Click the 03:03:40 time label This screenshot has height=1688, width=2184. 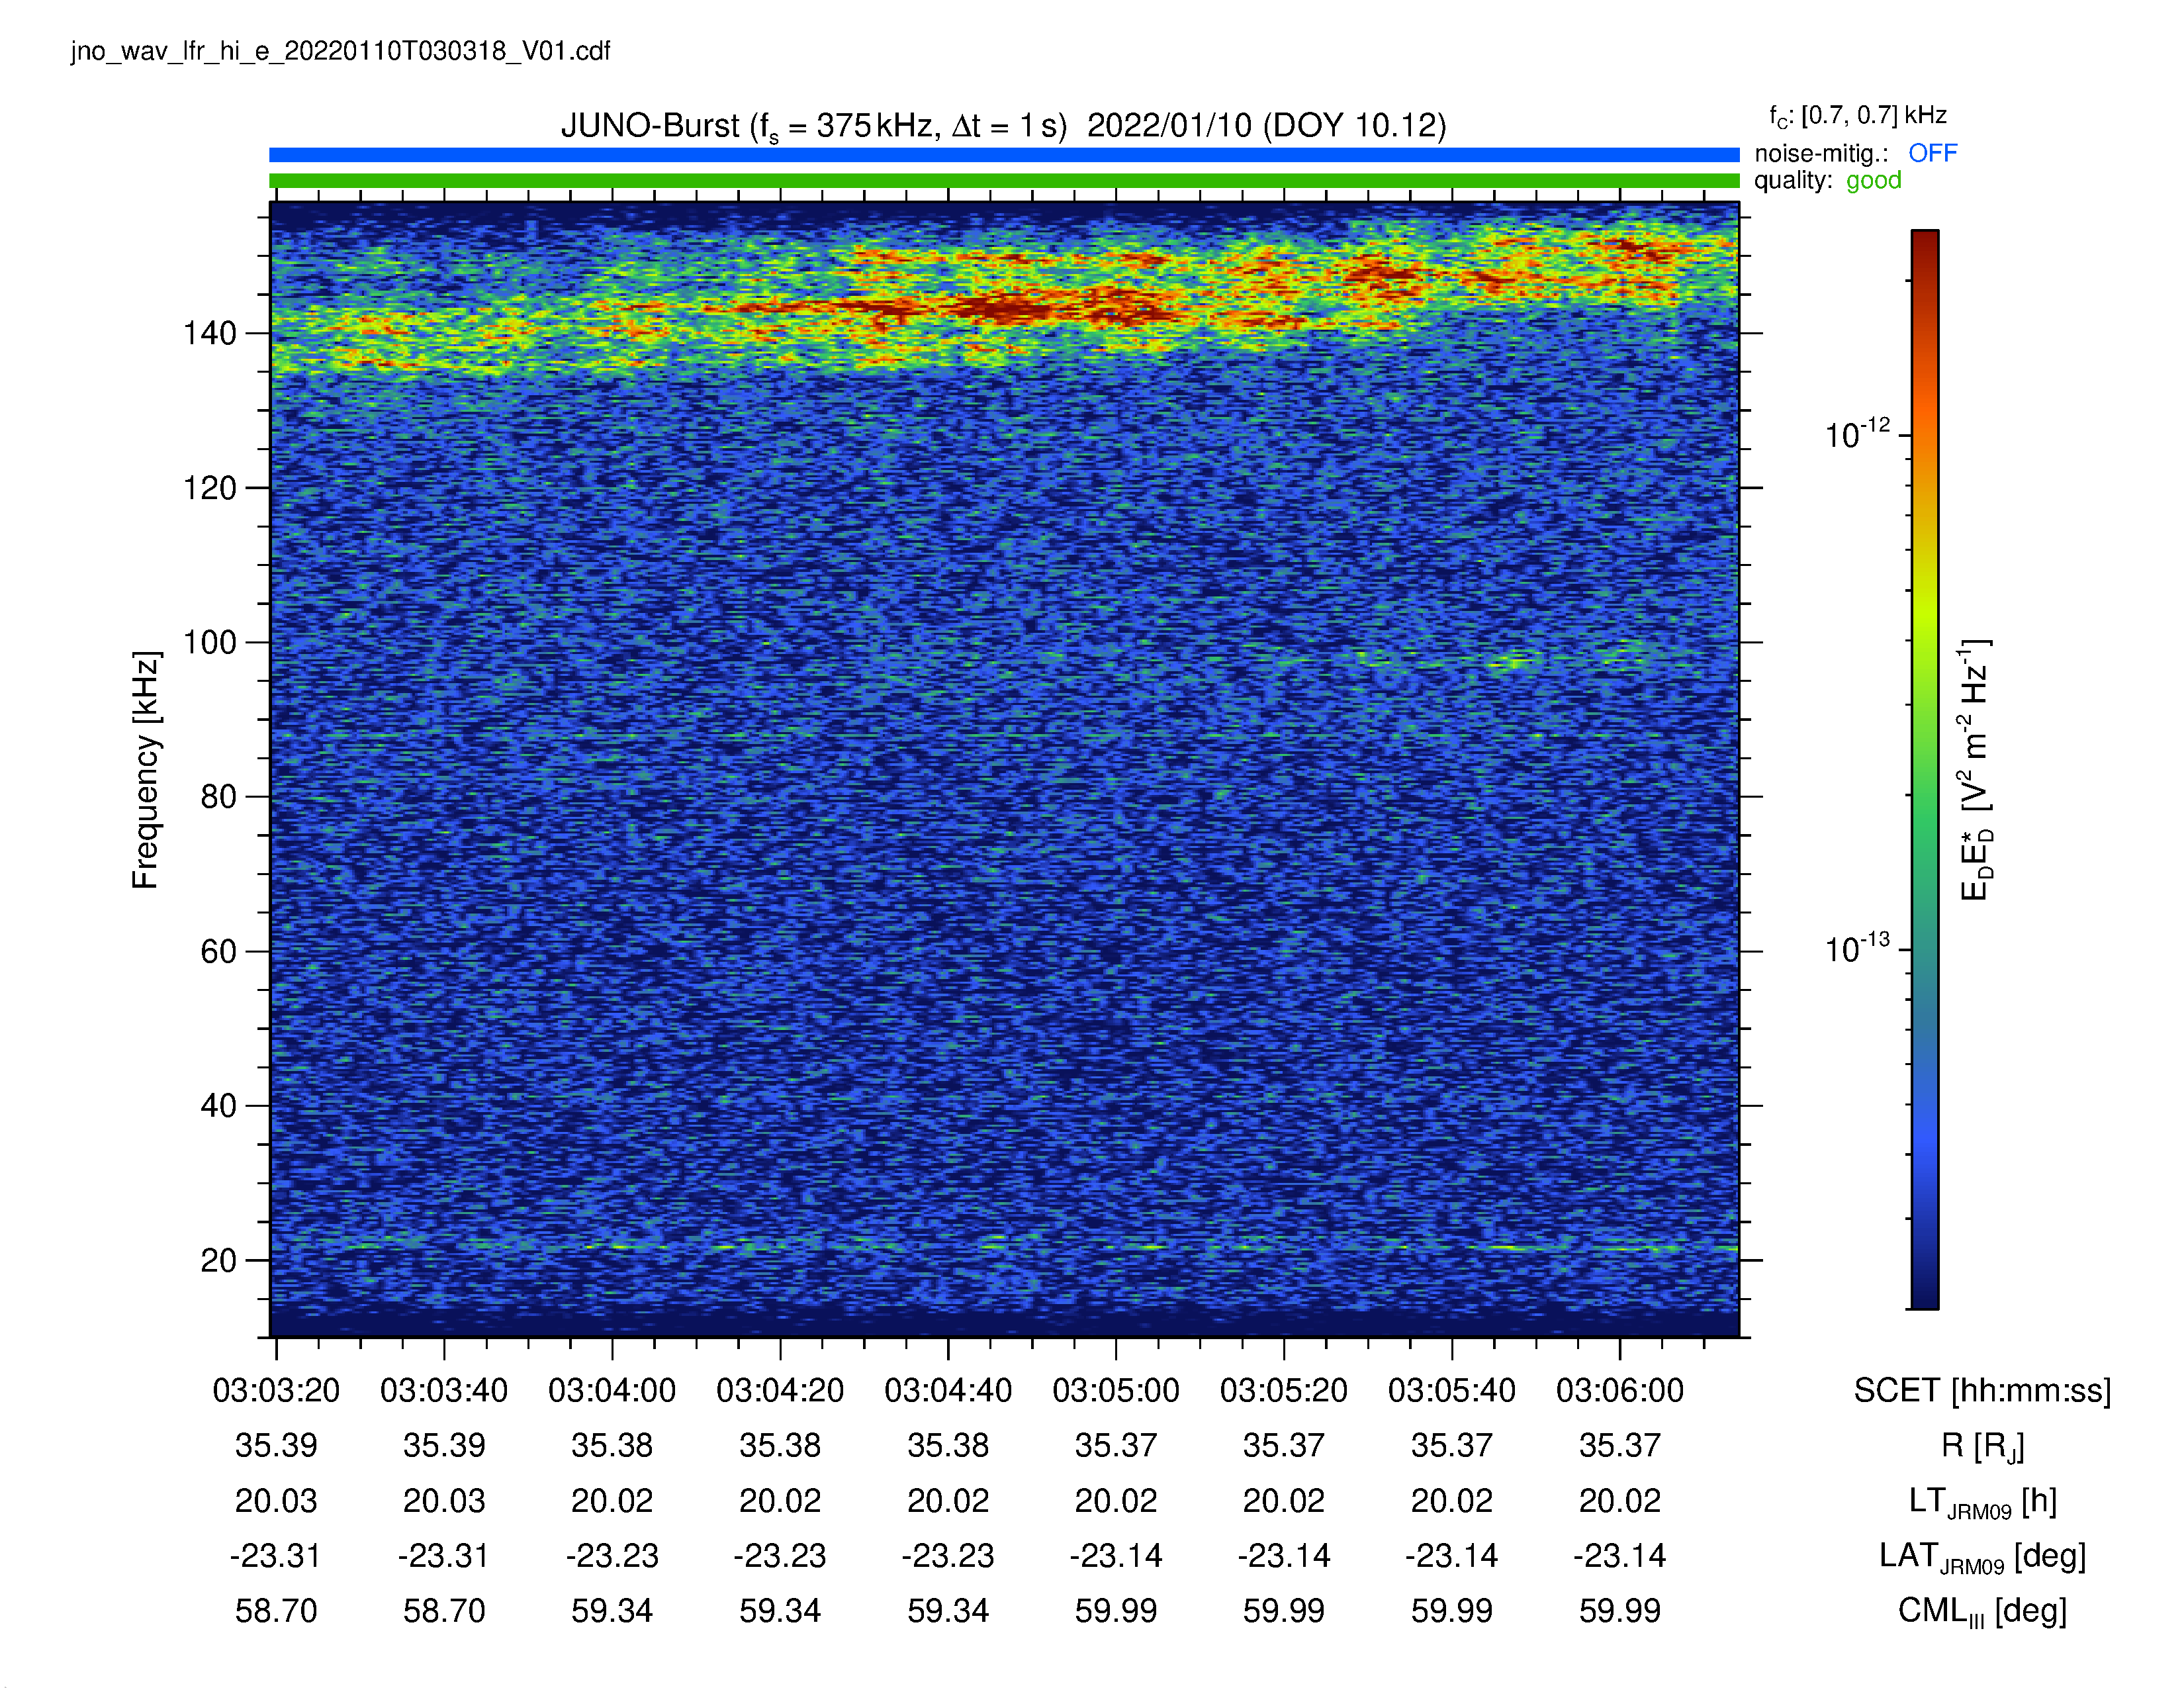coord(444,1390)
